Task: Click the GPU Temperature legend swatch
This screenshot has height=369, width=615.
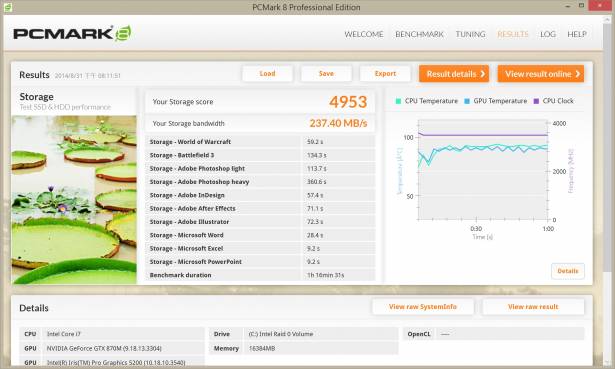Action: coord(467,101)
